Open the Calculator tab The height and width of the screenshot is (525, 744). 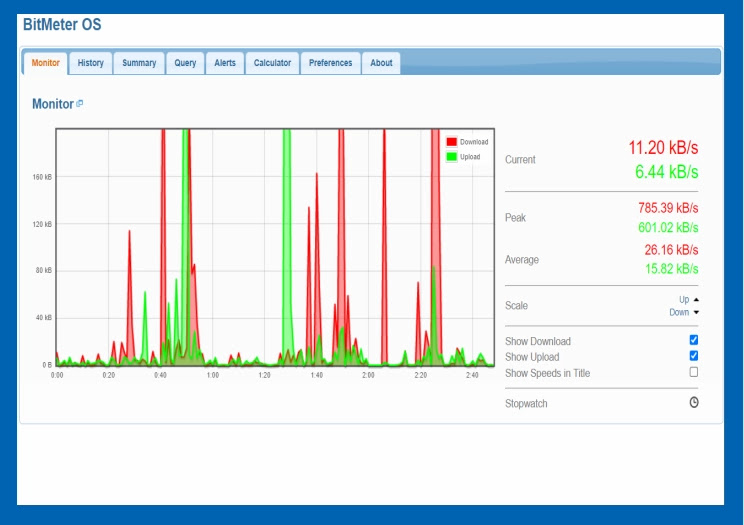pyautogui.click(x=272, y=63)
